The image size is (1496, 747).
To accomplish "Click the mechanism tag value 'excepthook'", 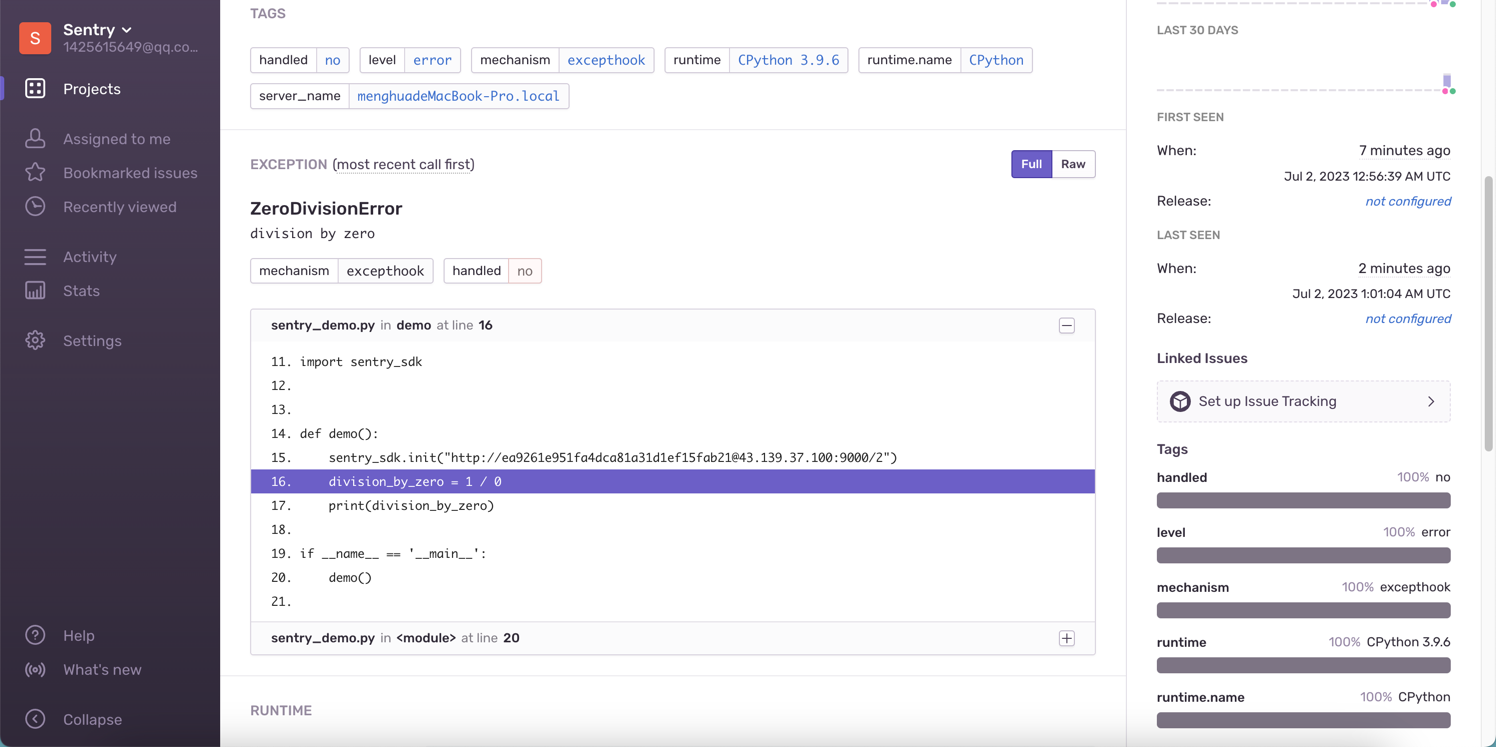I will (x=606, y=60).
